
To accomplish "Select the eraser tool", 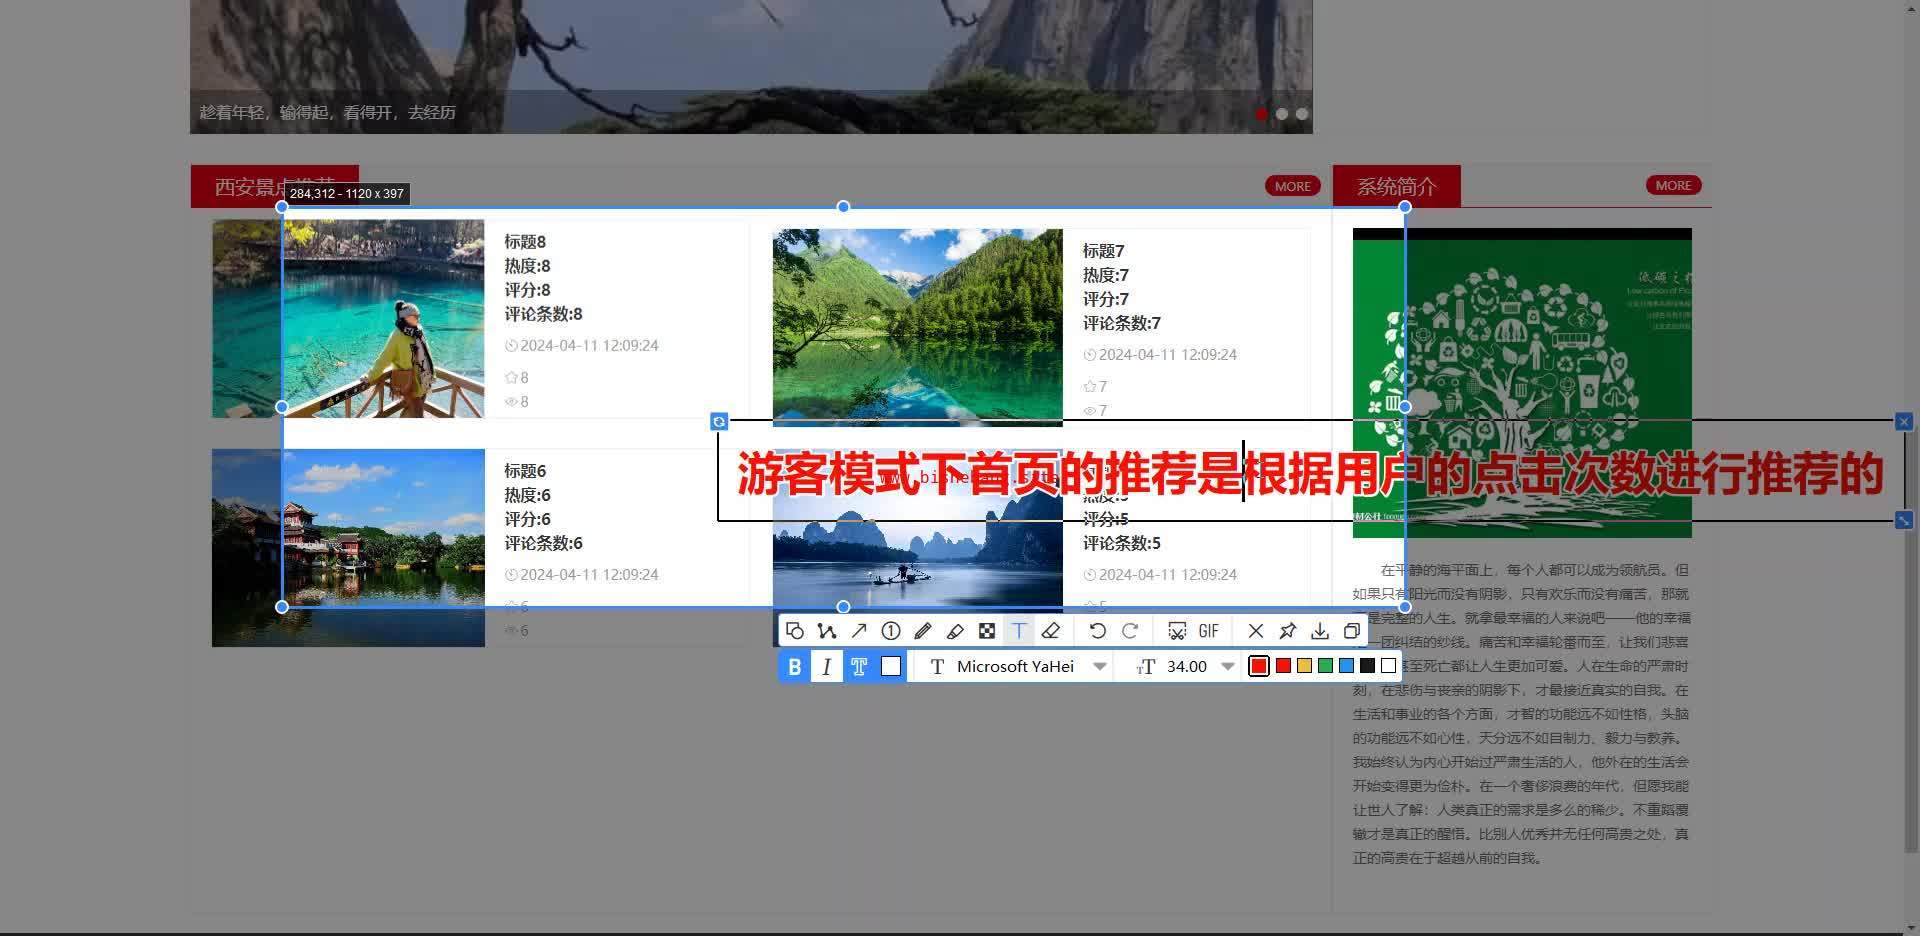I will (1051, 631).
